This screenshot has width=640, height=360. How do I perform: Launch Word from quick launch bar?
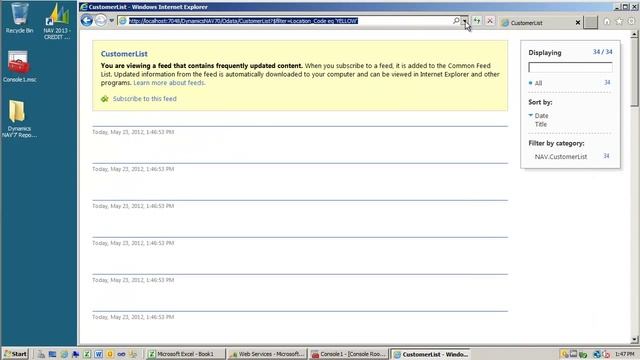[98, 354]
